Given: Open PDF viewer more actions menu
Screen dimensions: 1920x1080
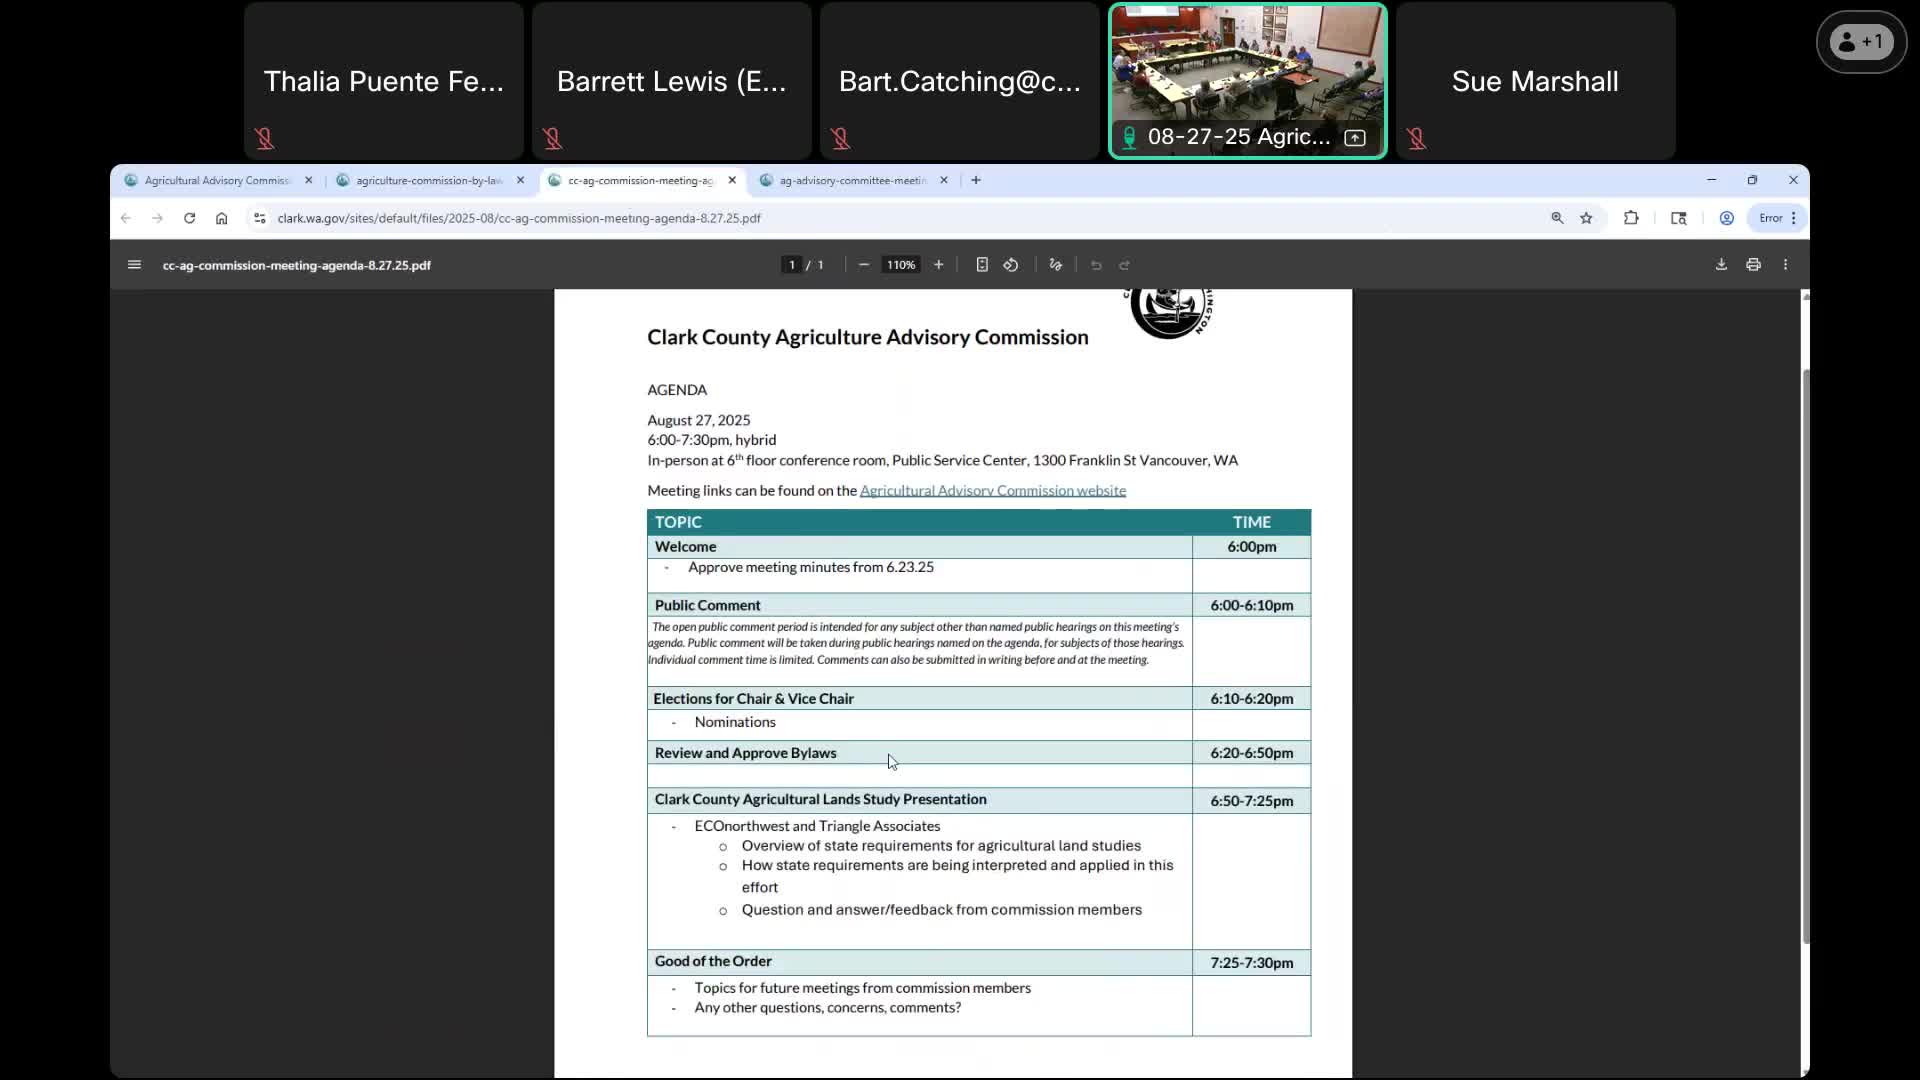Looking at the screenshot, I should 1785,265.
